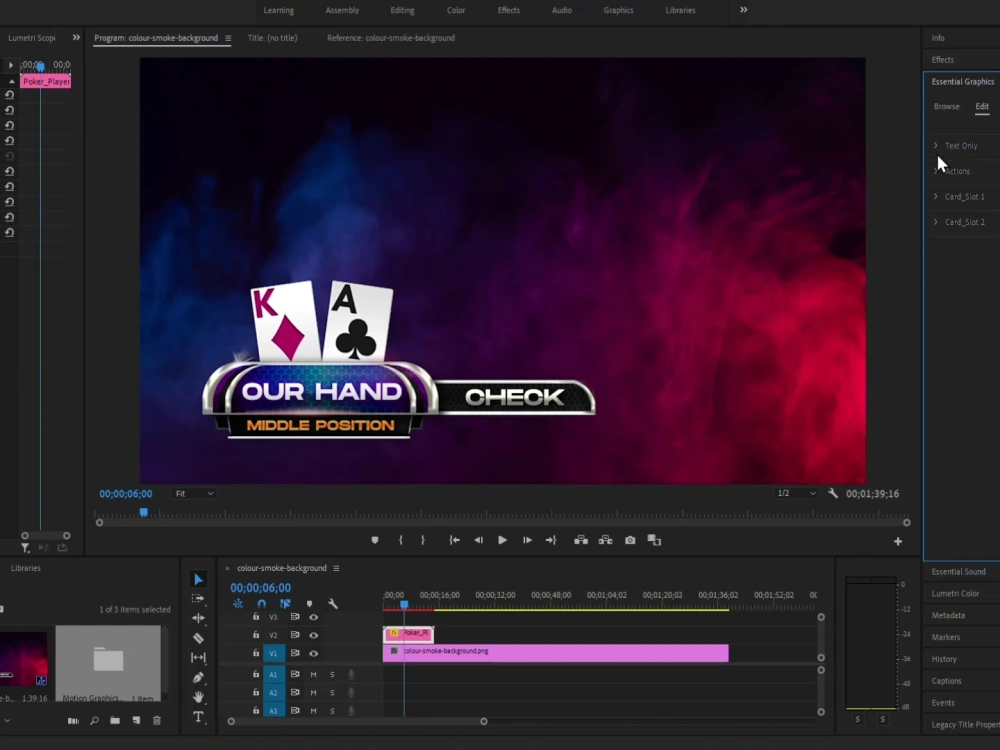Click the Go to In icon
This screenshot has height=750, width=1000.
click(x=454, y=540)
